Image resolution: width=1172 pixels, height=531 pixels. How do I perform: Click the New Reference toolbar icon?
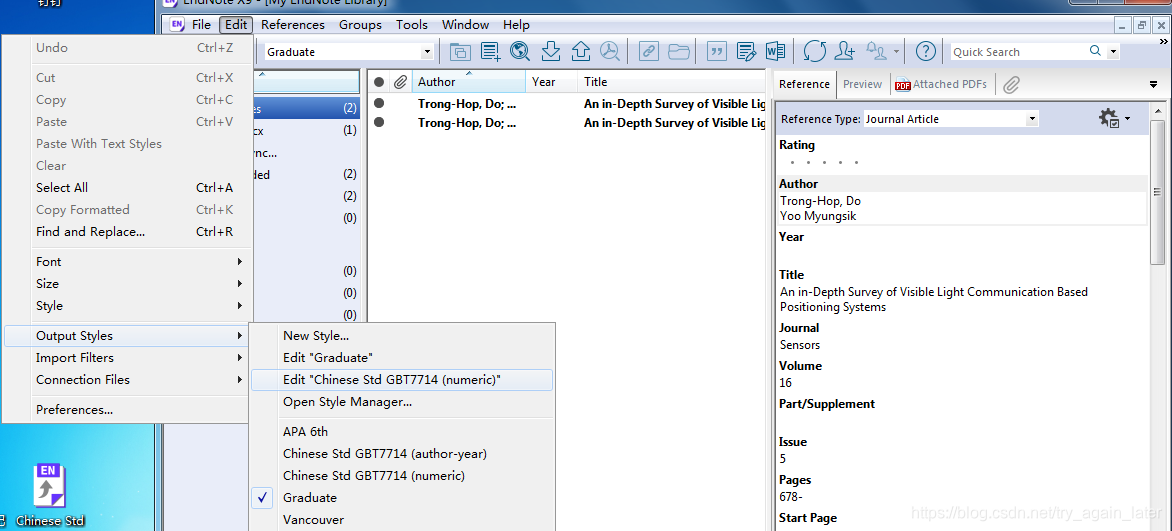point(490,52)
